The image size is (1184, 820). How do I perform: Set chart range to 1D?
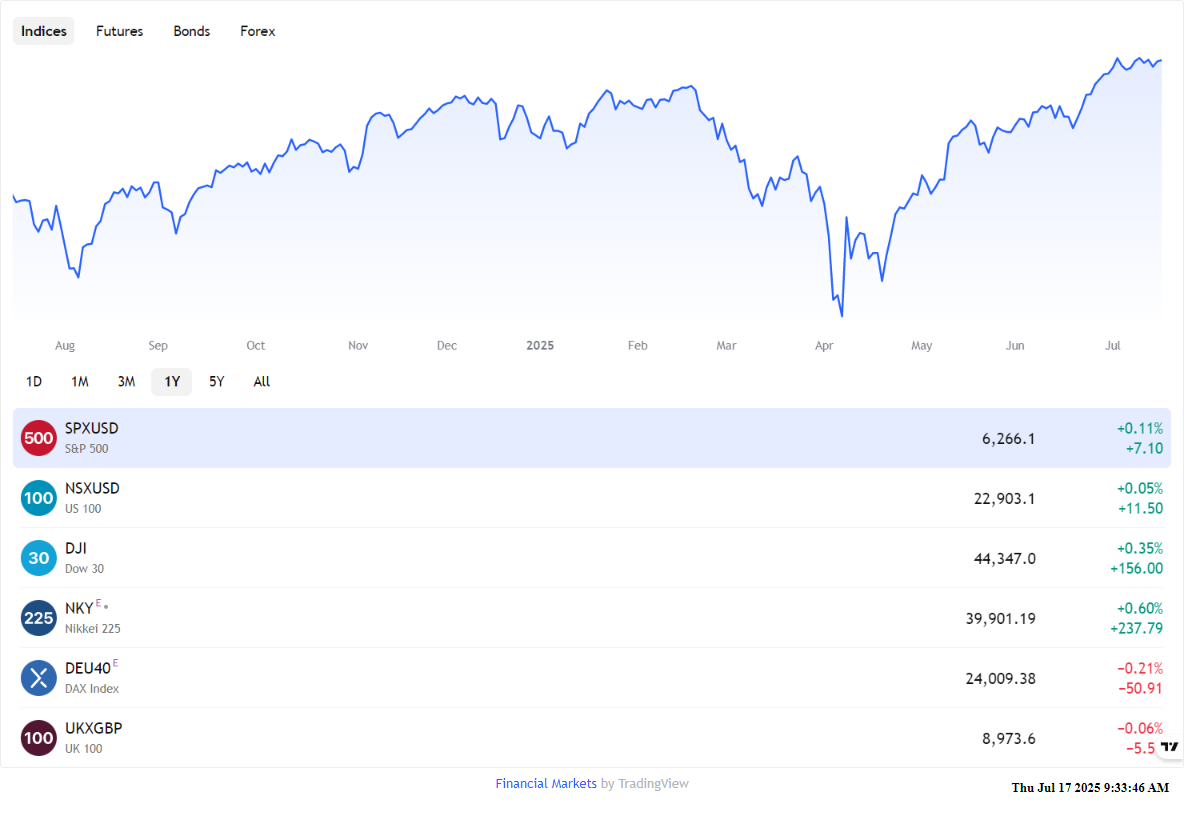[34, 381]
